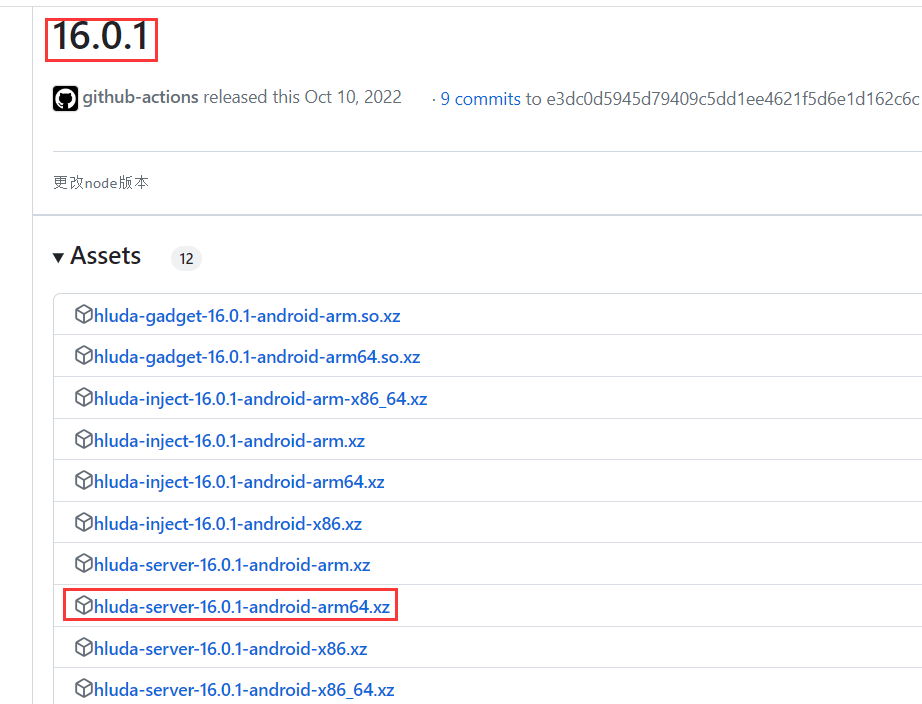Open the 9 commits link
Image resolution: width=922 pixels, height=704 pixels.
pyautogui.click(x=480, y=99)
